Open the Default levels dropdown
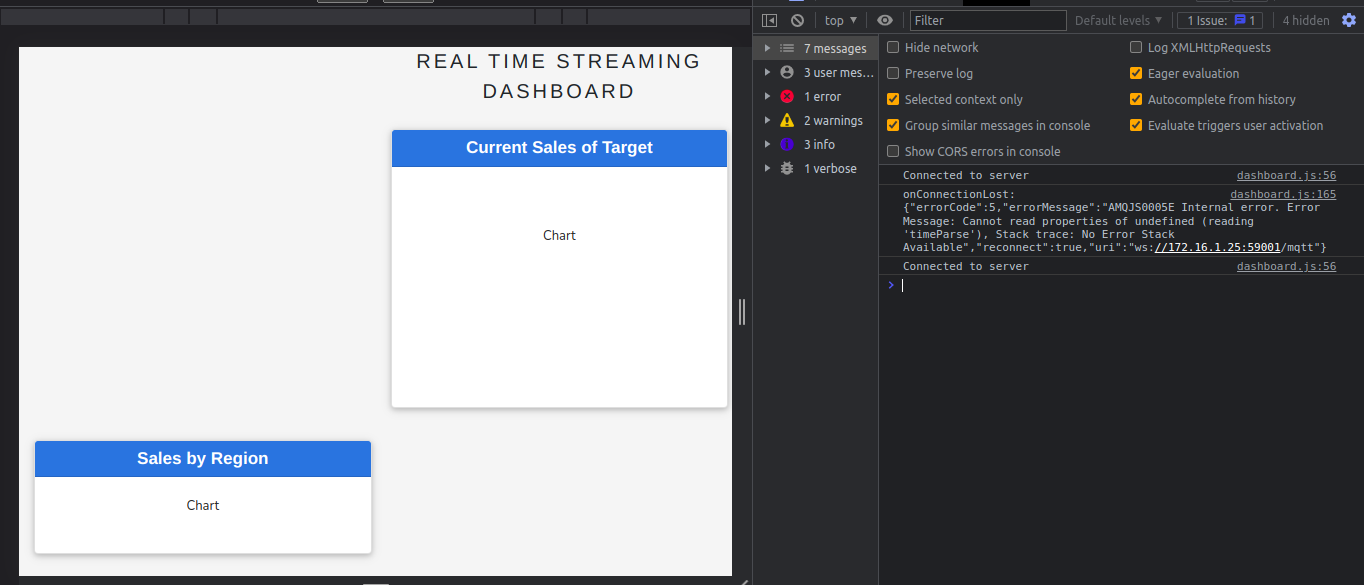Viewport: 1364px width, 585px height. 1119,20
